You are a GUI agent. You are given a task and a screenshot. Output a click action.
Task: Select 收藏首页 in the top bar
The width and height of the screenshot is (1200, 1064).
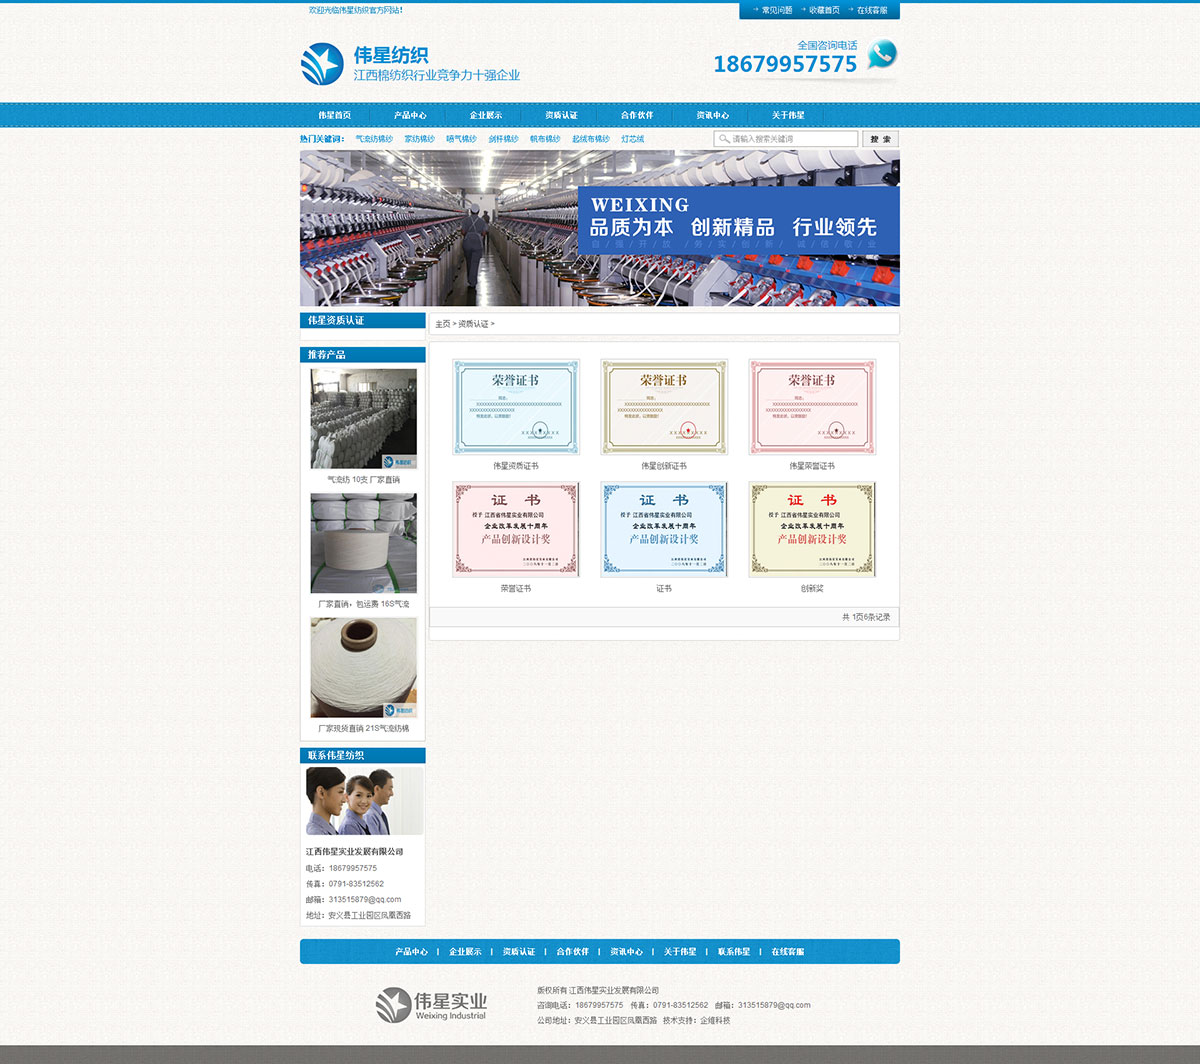[x=824, y=10]
